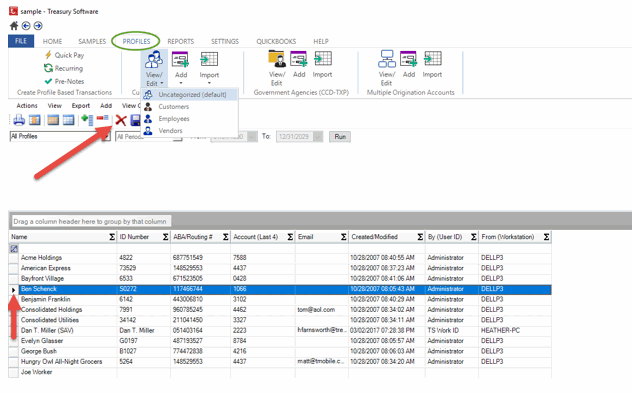Open the View menu beside Actions

pos(55,106)
